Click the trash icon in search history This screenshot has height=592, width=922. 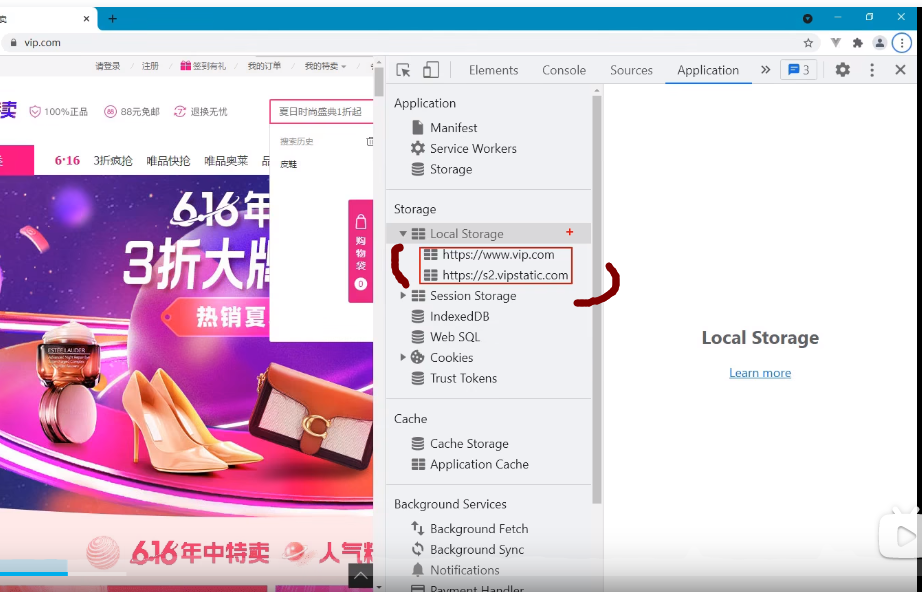(x=370, y=141)
